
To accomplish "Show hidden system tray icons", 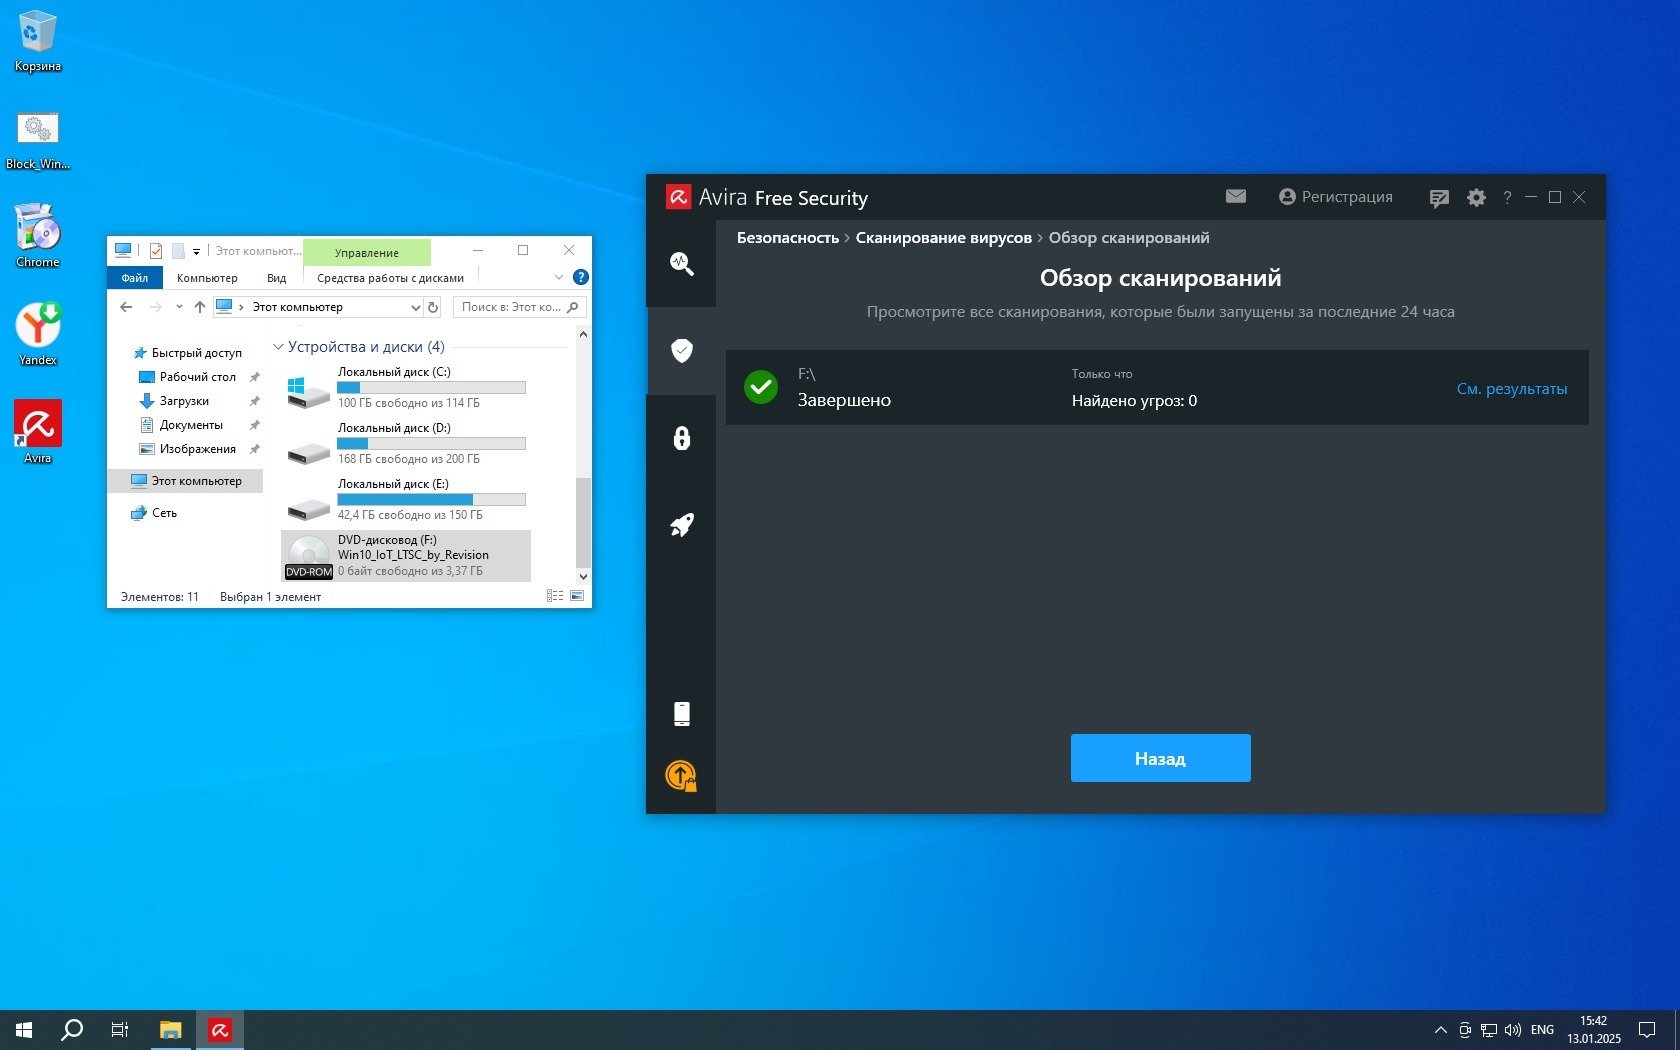I will 1440,1030.
